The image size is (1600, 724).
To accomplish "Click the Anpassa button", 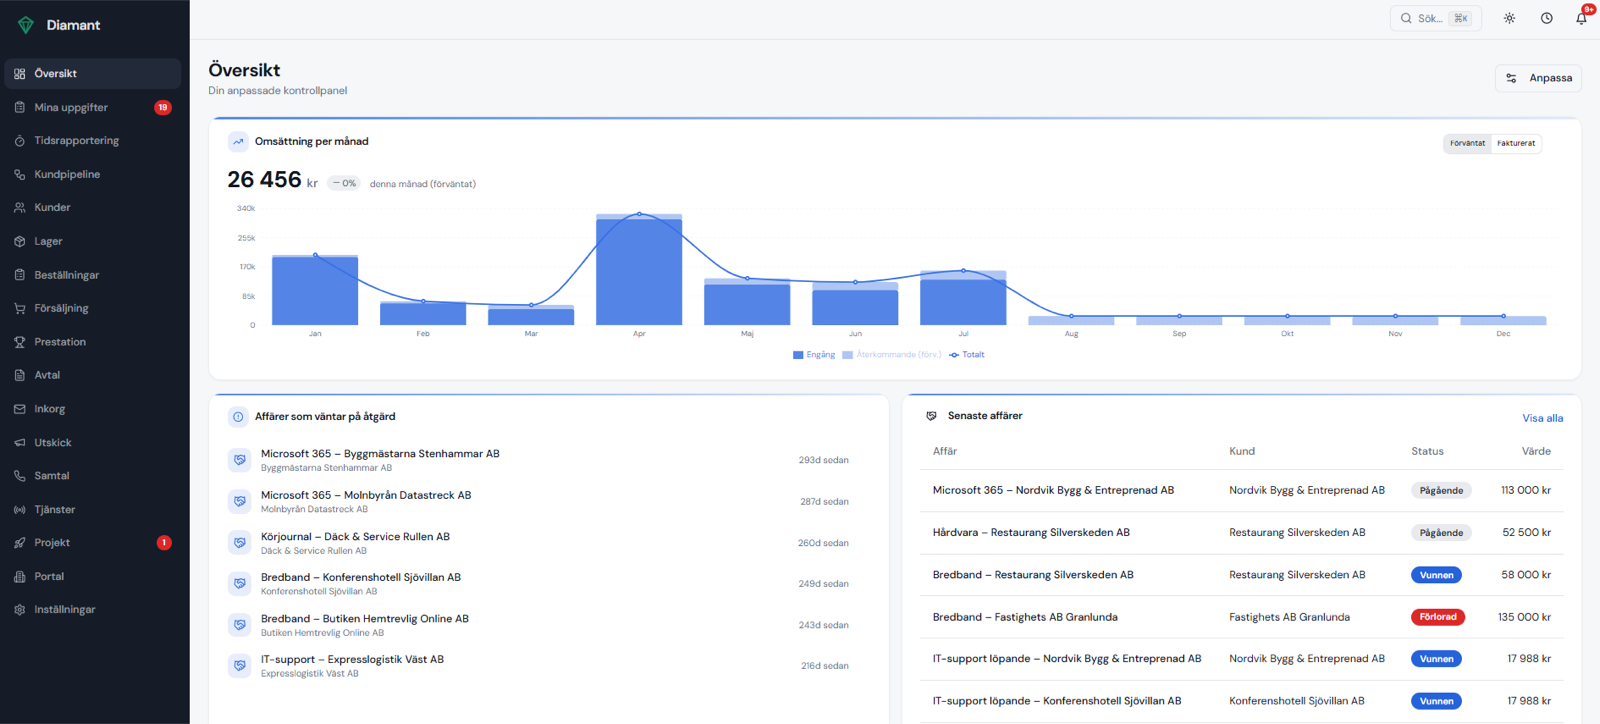I will (x=1538, y=78).
